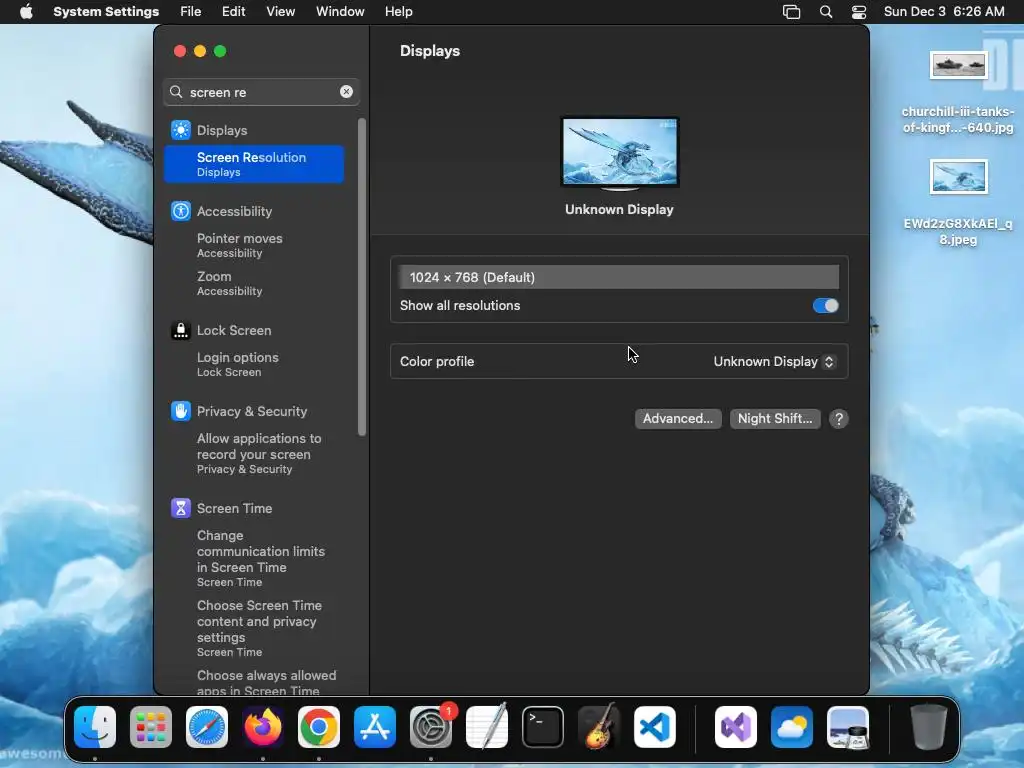
Task: Click the Screen Time hourglass icon
Action: coord(181,508)
